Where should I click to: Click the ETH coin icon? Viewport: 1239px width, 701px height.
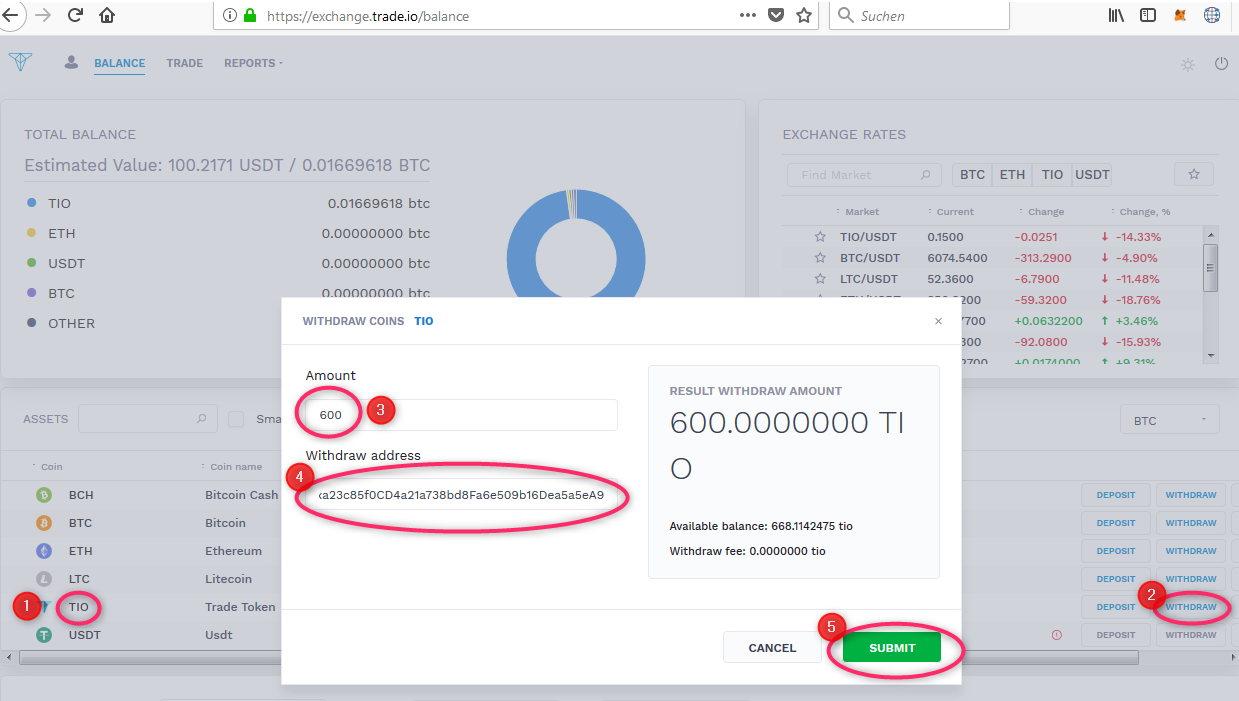pyautogui.click(x=44, y=551)
